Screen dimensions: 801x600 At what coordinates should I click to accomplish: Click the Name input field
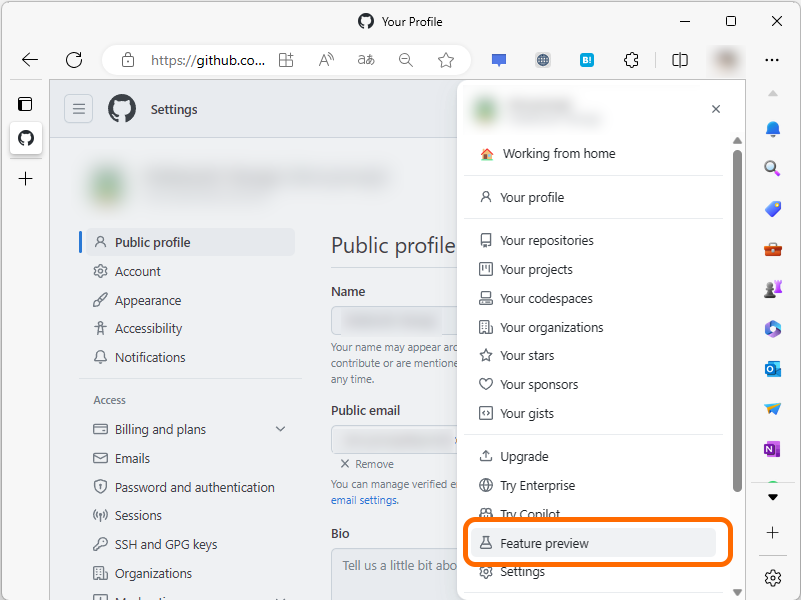click(394, 321)
